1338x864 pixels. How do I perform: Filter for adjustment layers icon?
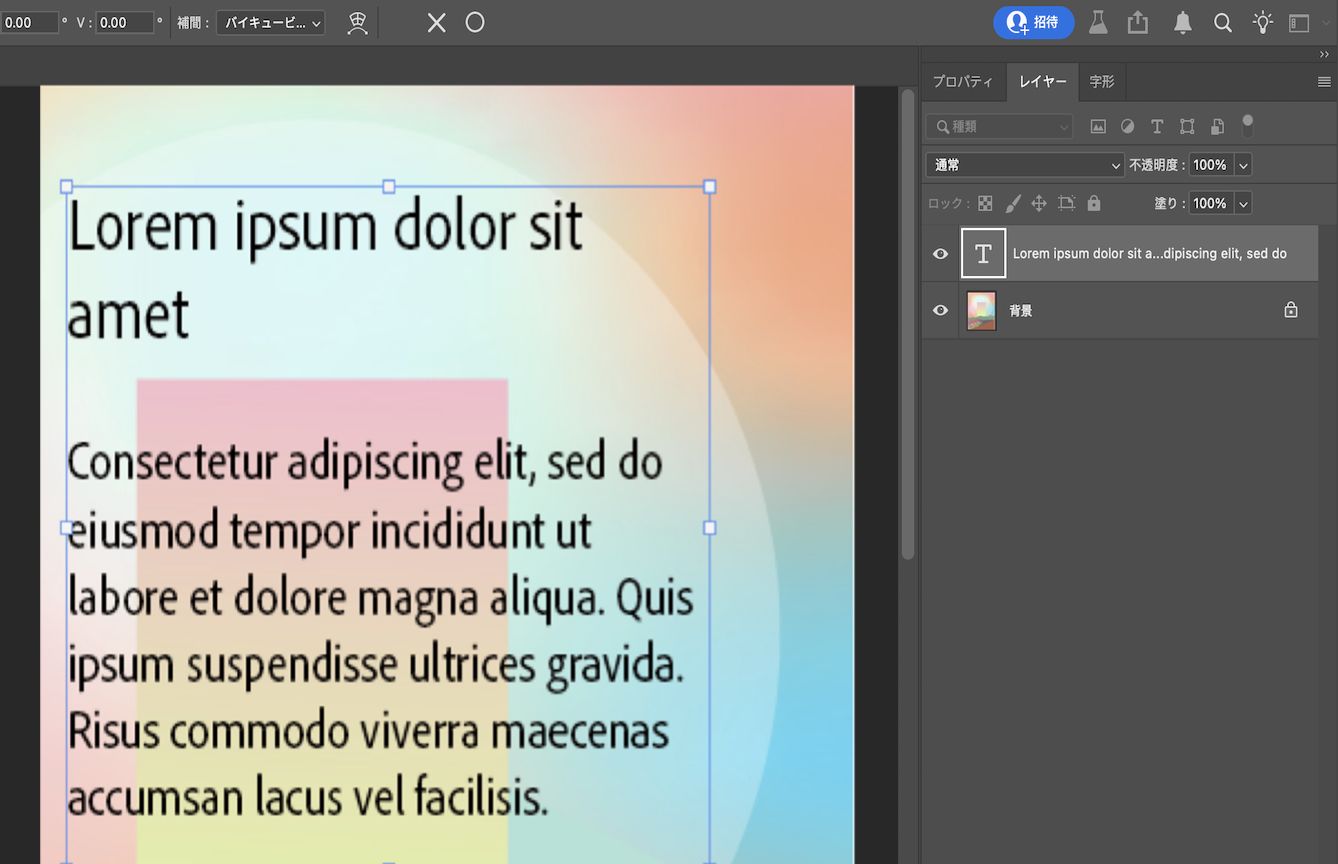coord(1127,126)
